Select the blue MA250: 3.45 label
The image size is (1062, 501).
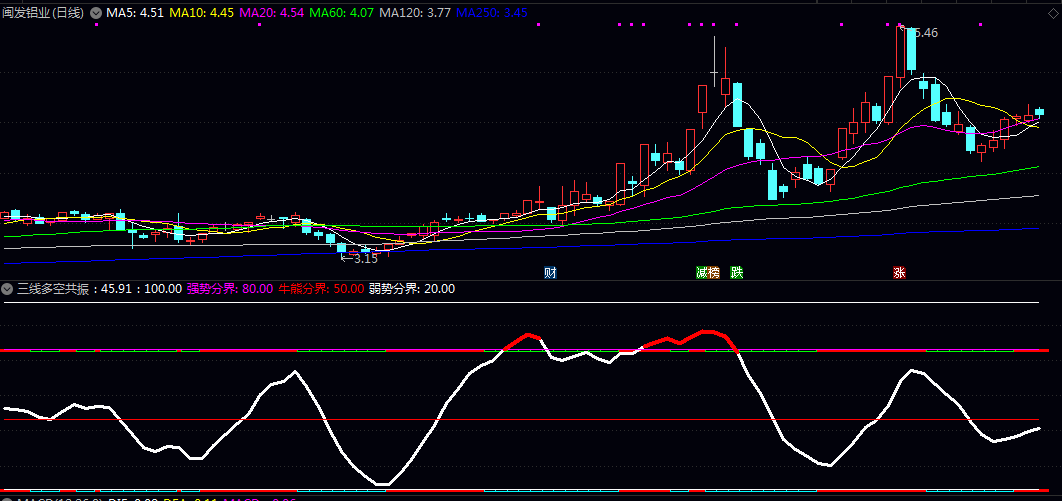point(493,13)
